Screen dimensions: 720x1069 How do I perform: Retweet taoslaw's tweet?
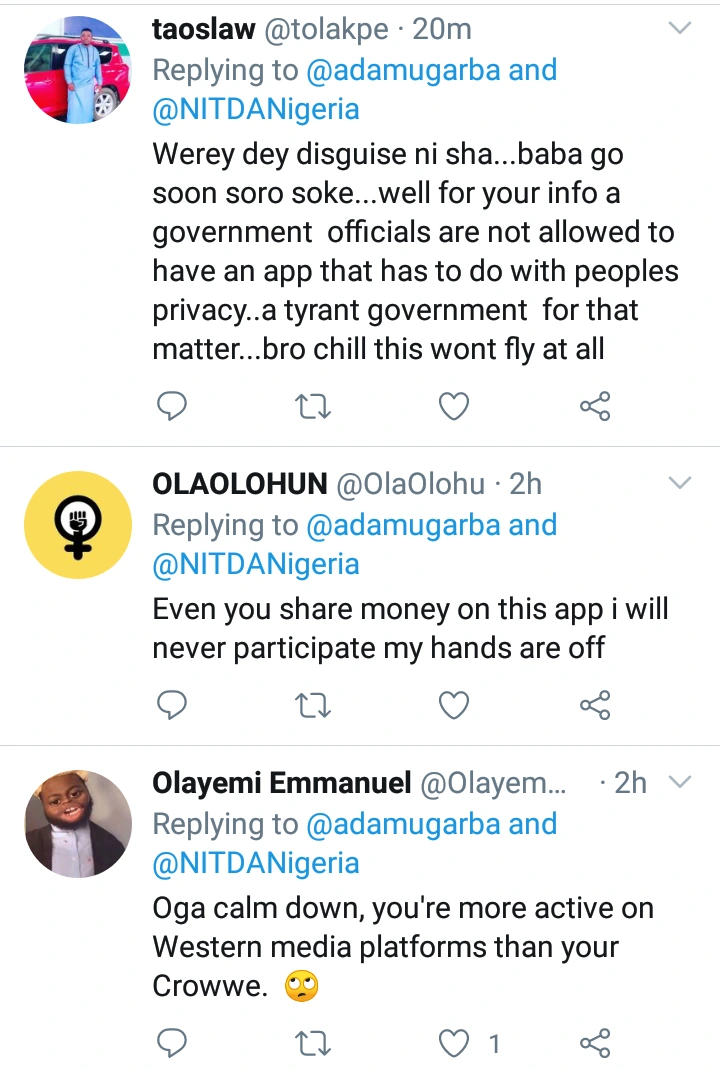tap(313, 406)
